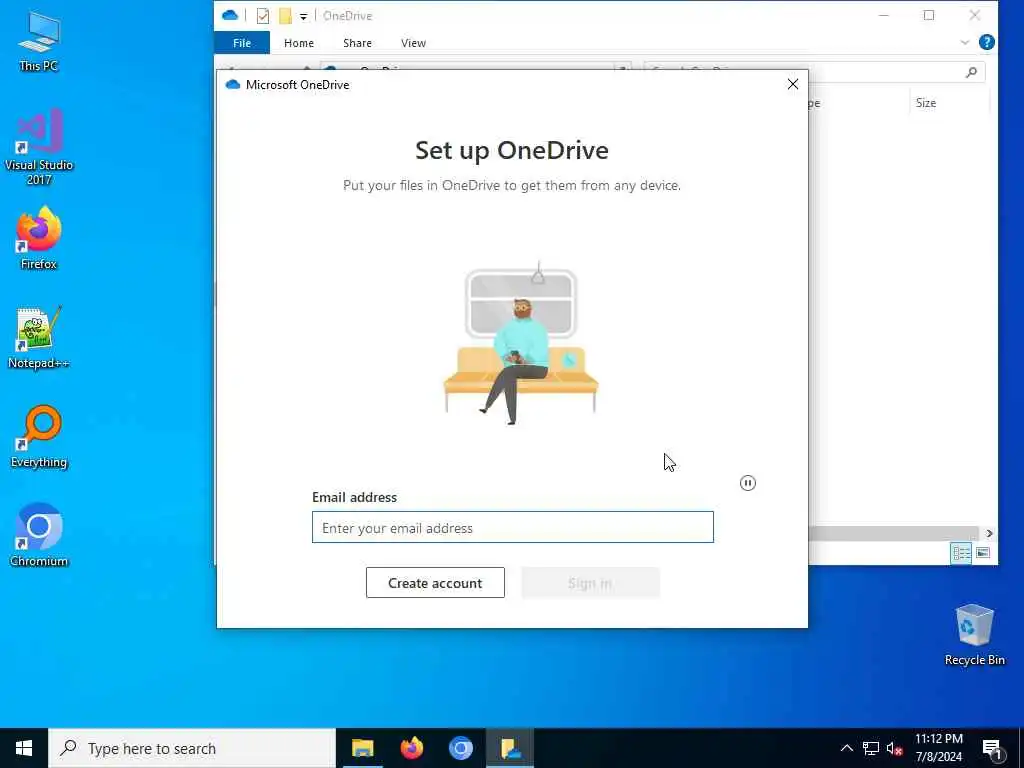Launch Firefox from the taskbar
The width and height of the screenshot is (1024, 768).
coord(411,748)
